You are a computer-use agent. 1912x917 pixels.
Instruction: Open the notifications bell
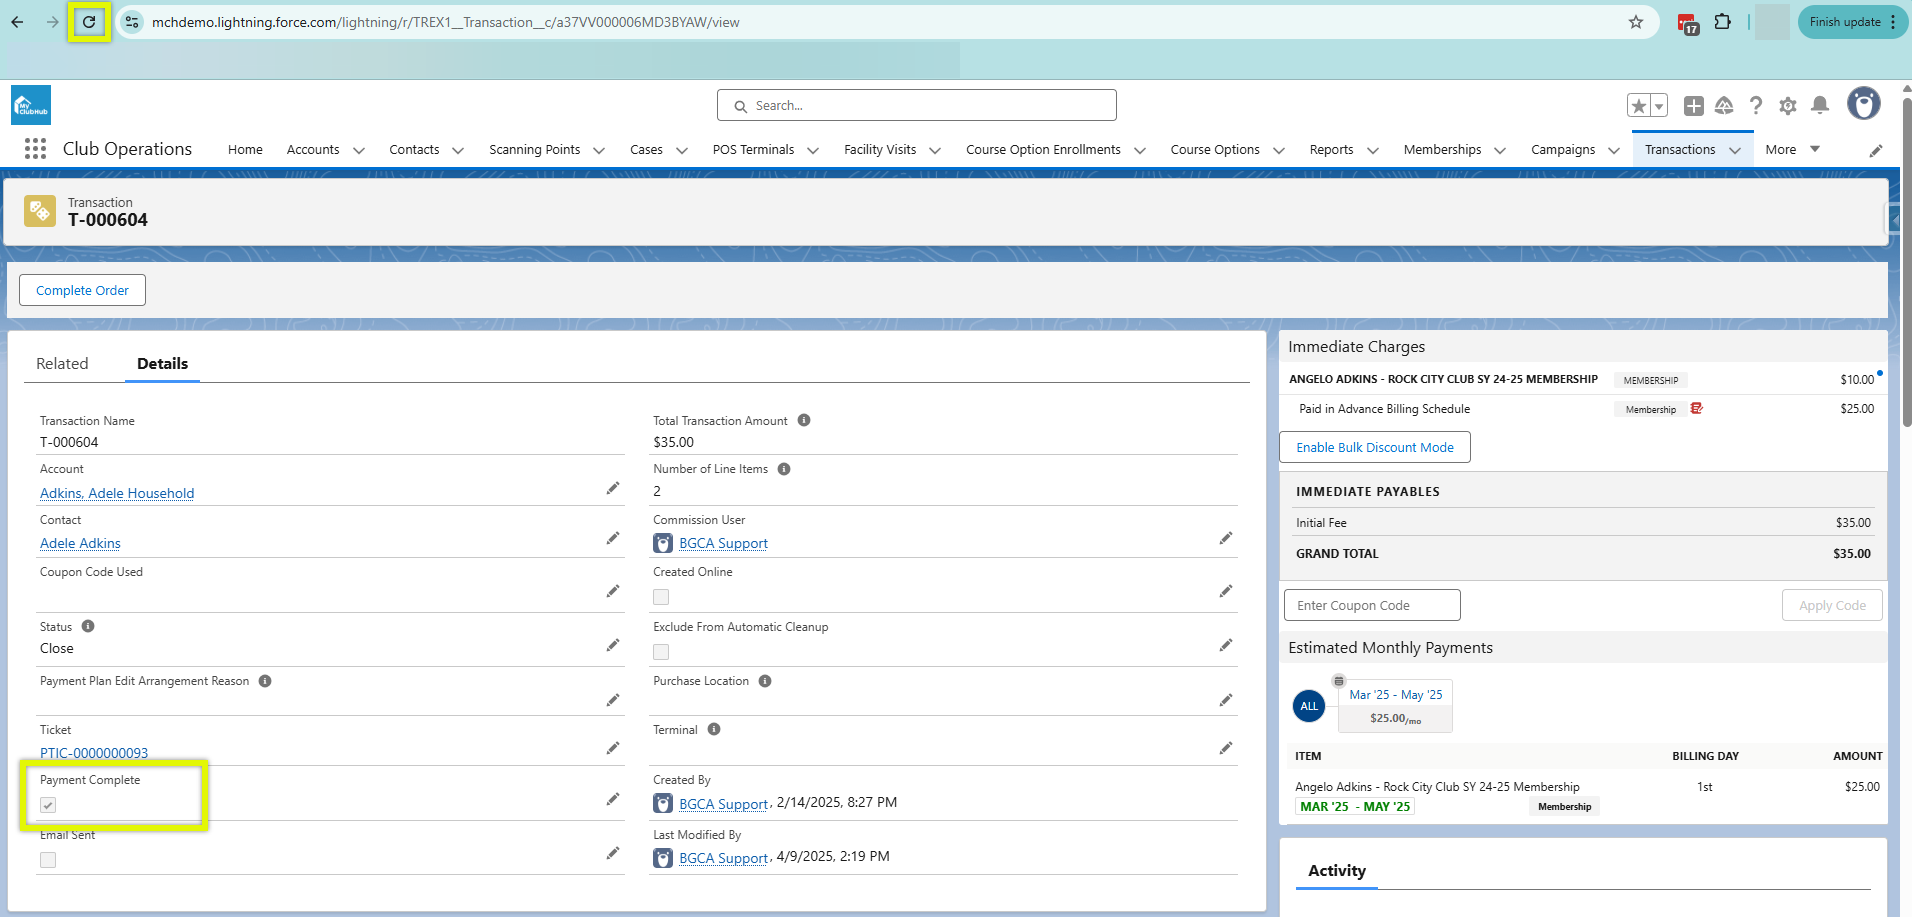point(1820,106)
